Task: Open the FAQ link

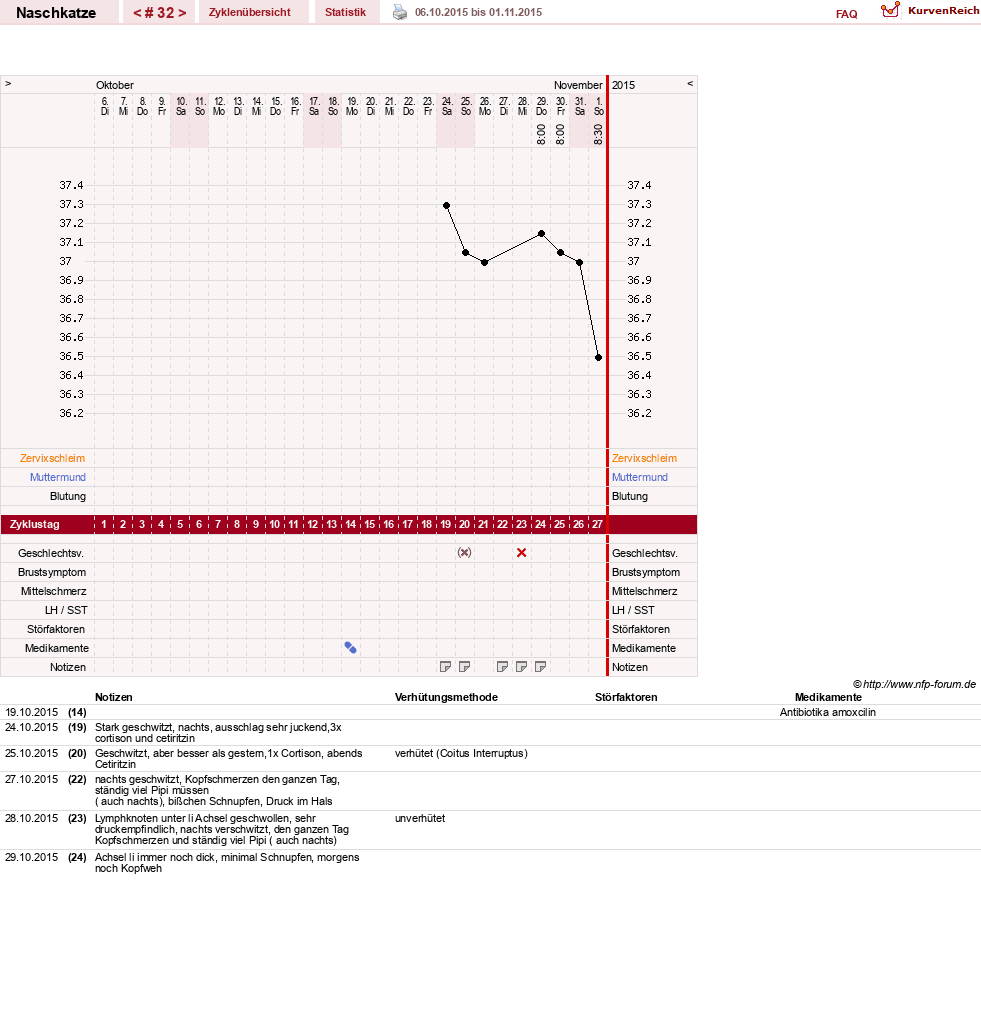Action: point(846,14)
